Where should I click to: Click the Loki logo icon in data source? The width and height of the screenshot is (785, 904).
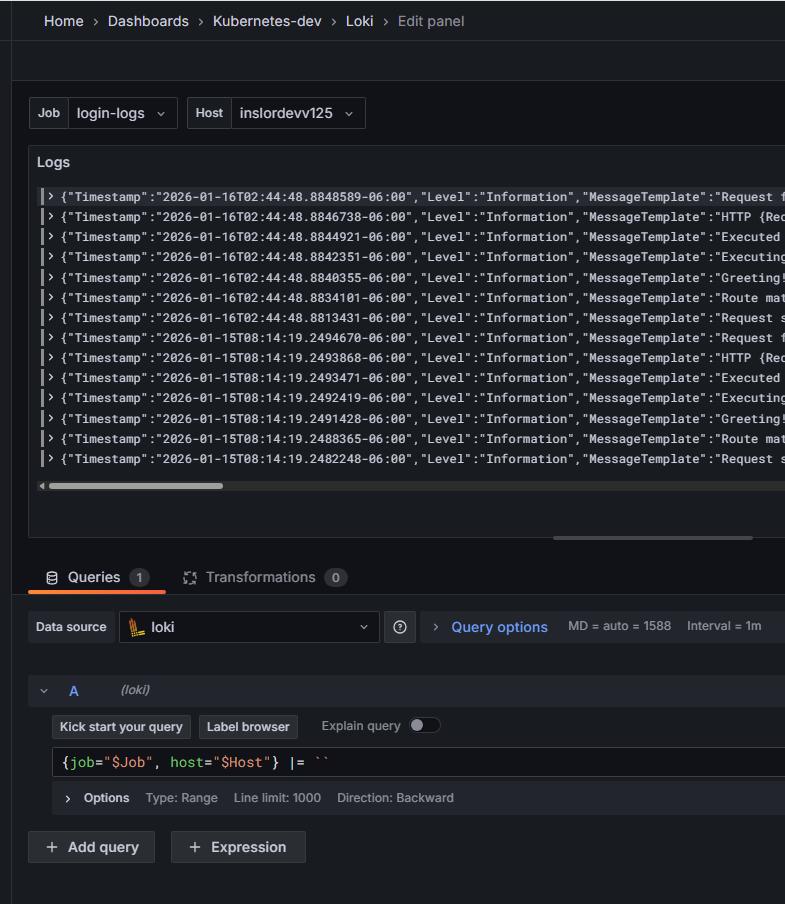137,627
